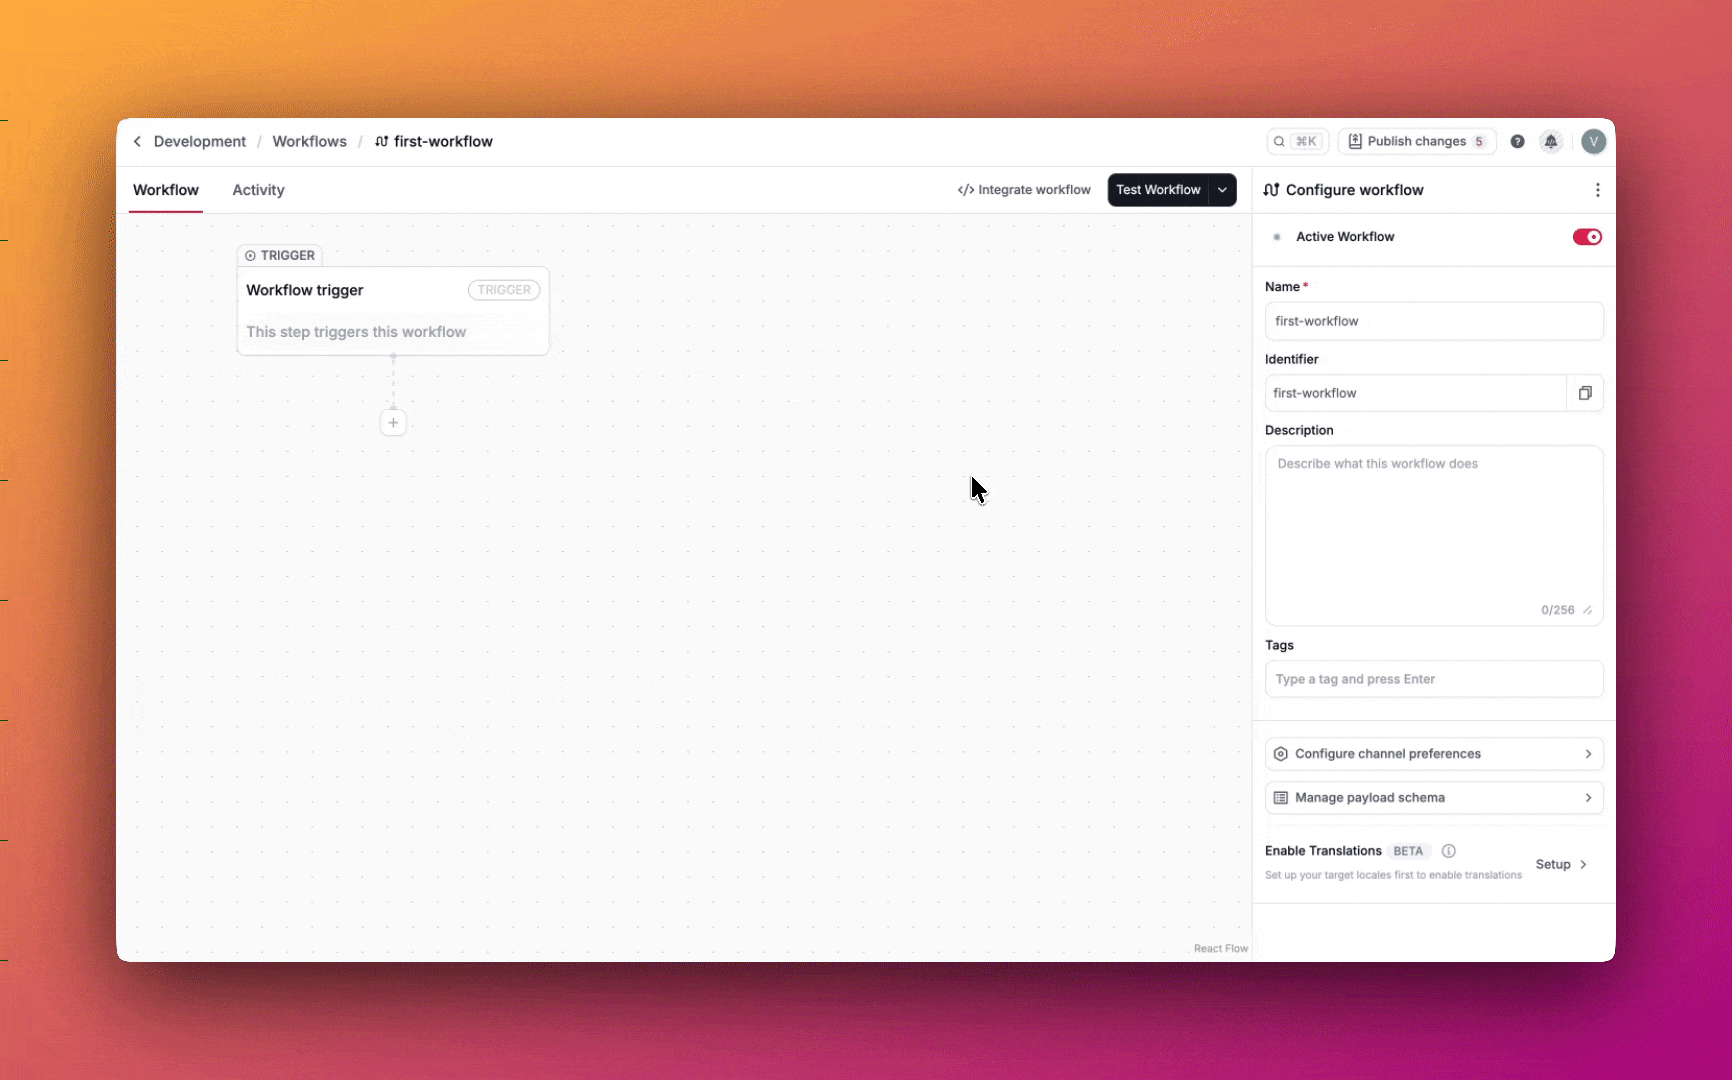
Task: Expand the Description box with the resize icon
Action: point(1588,610)
